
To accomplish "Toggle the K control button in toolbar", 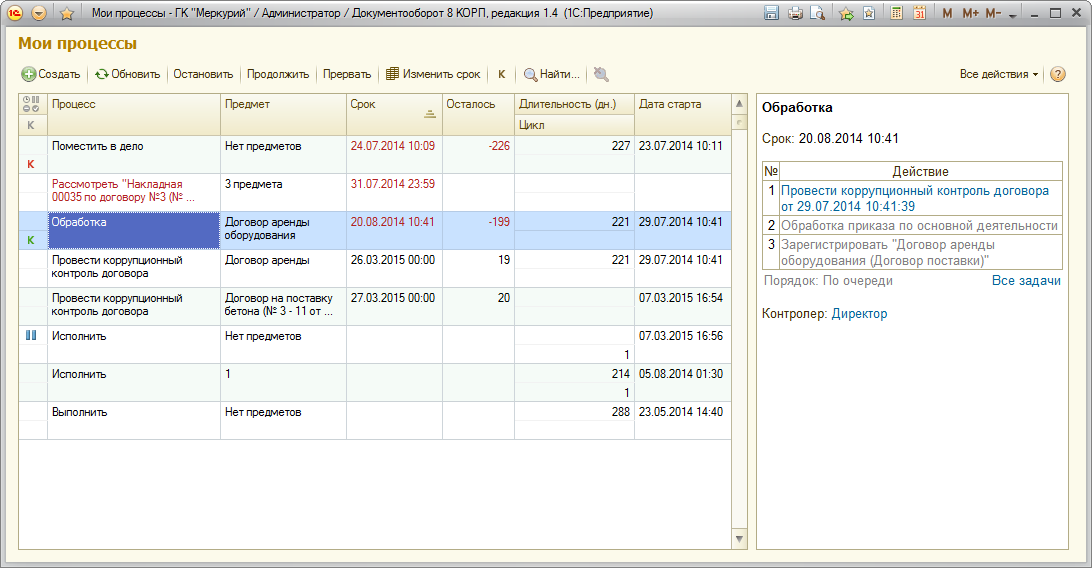I will (501, 74).
